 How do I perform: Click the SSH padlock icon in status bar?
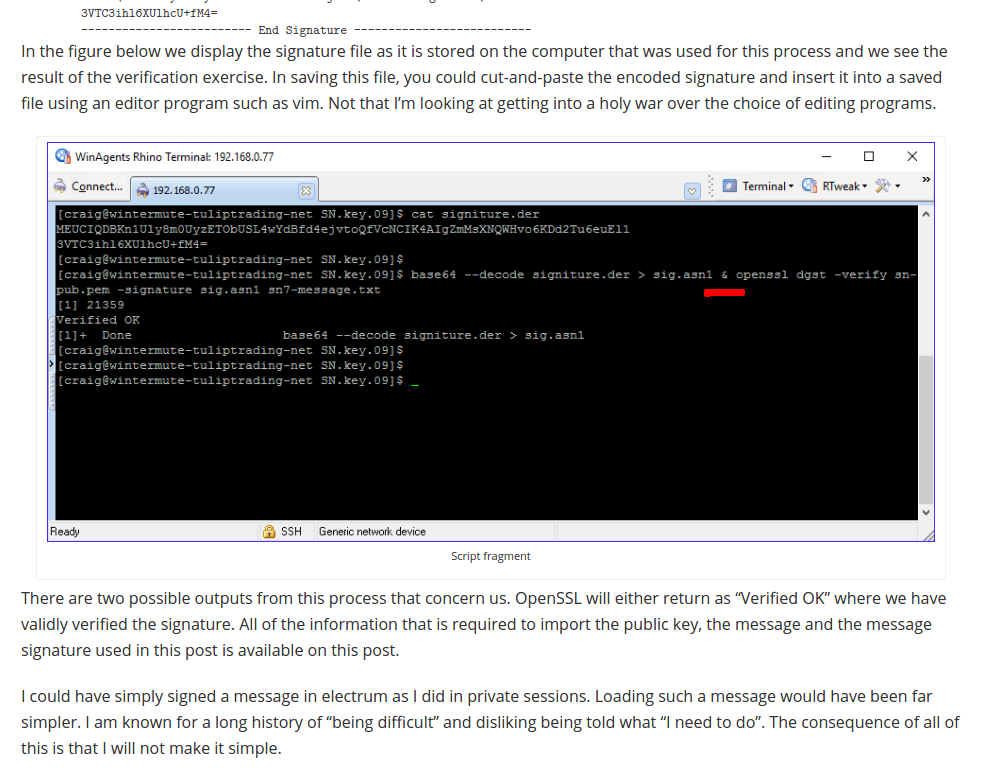(x=269, y=532)
